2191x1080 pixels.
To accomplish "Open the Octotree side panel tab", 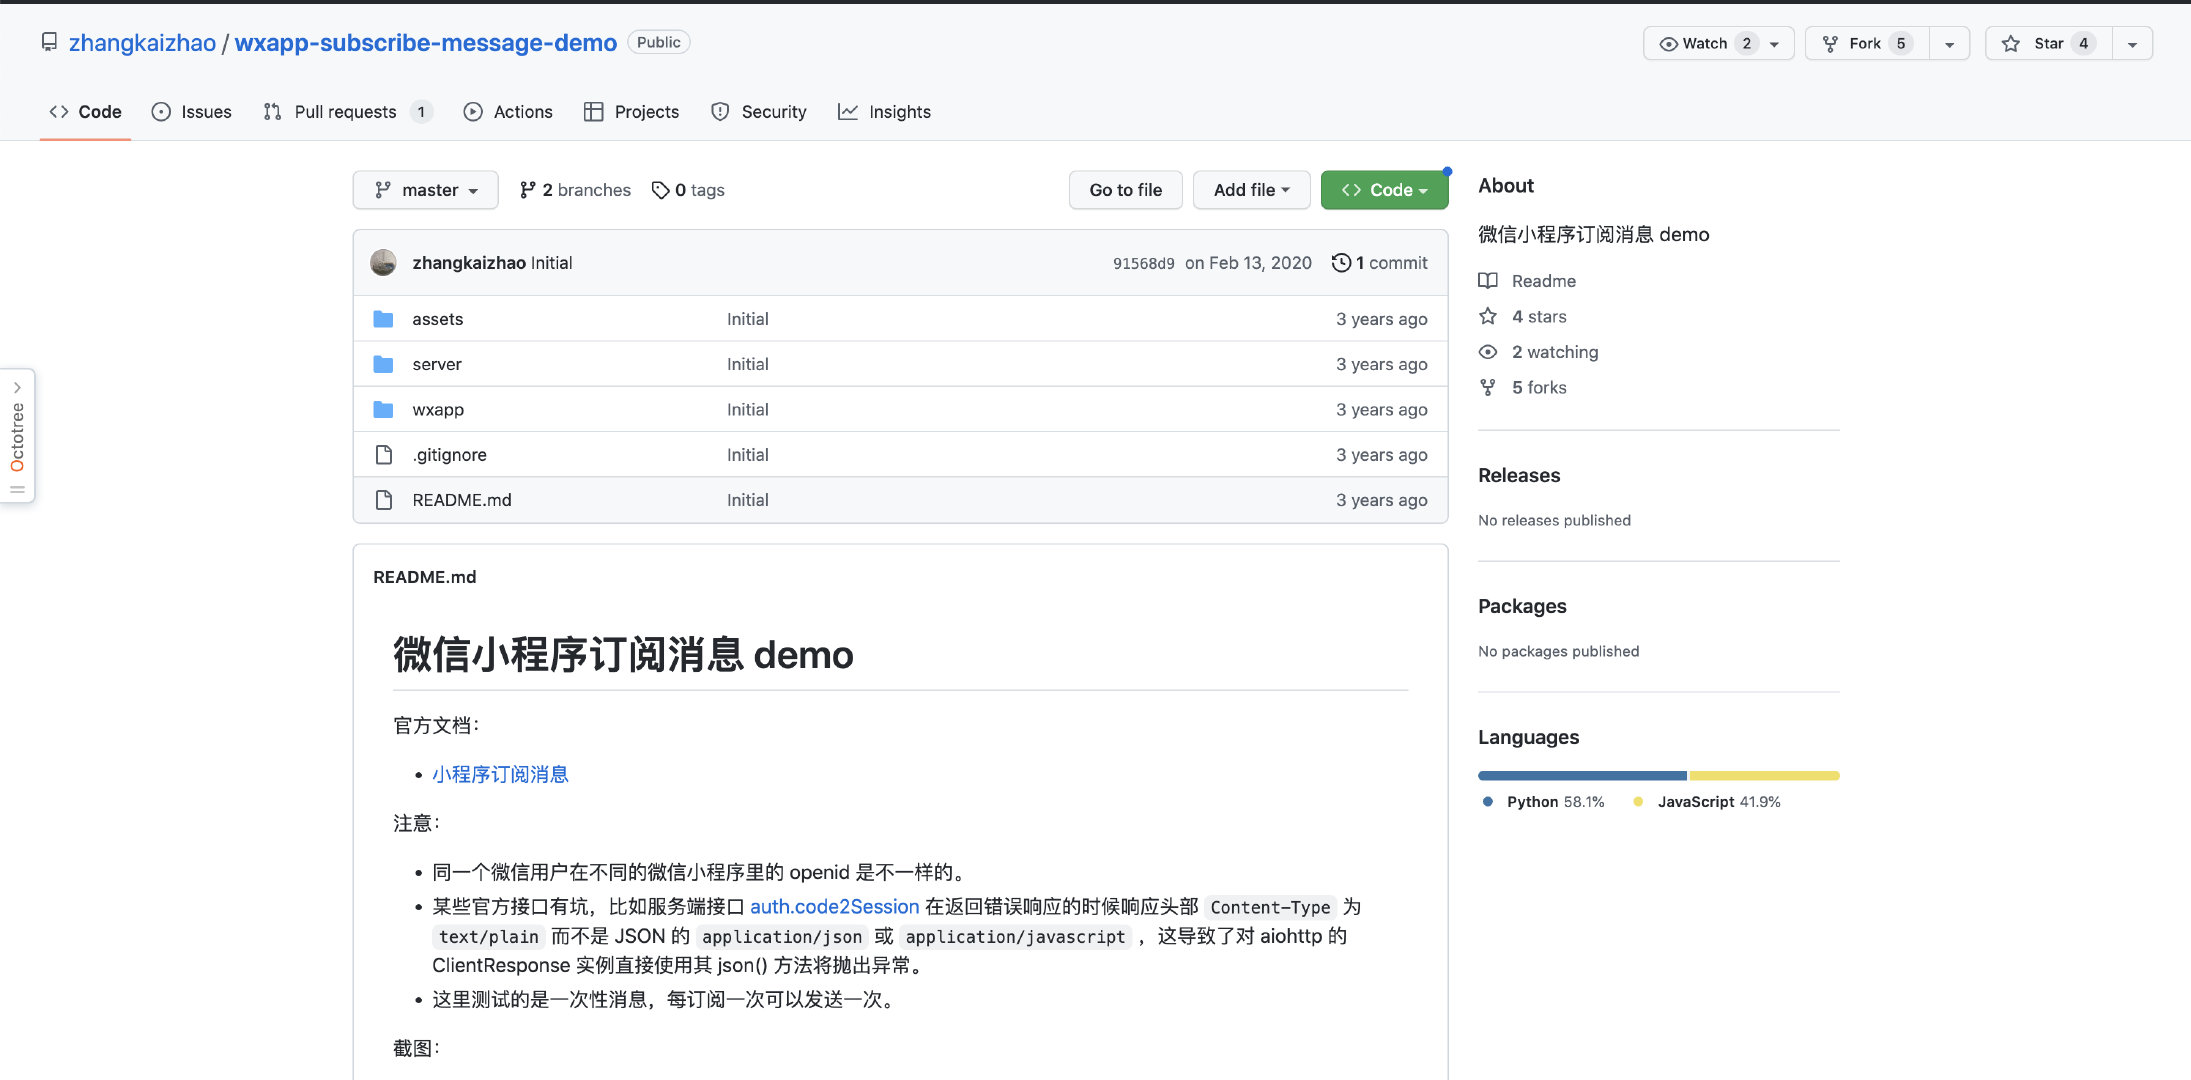I will [x=17, y=436].
